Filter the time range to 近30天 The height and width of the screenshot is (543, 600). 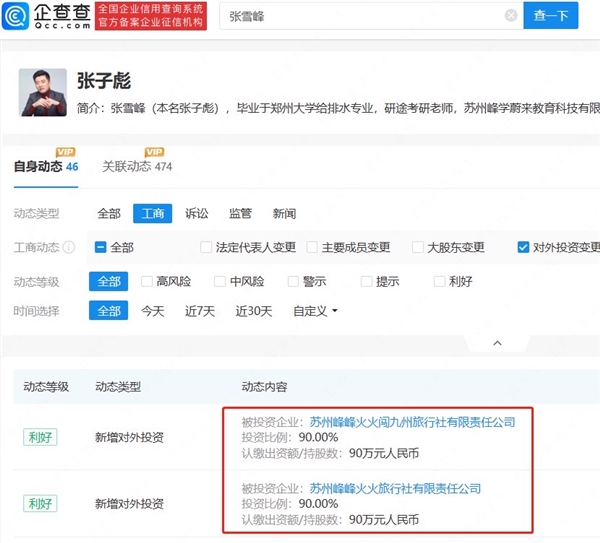(254, 311)
